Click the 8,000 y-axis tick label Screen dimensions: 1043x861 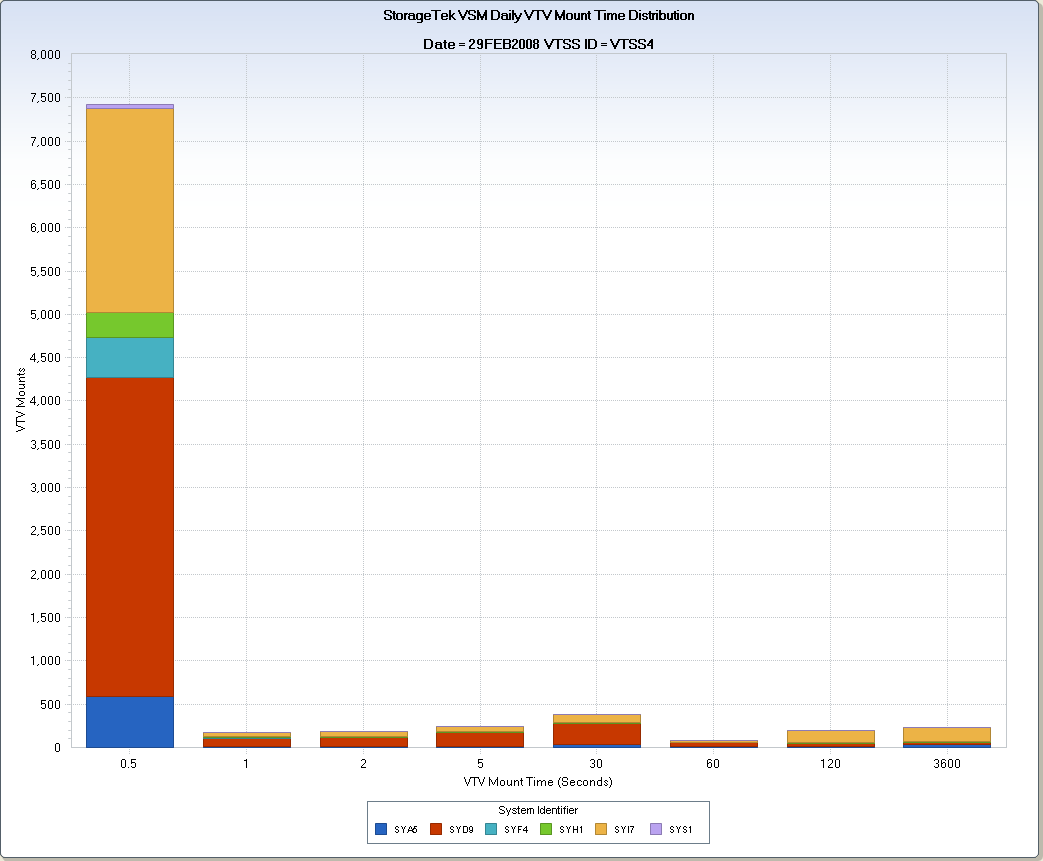pyautogui.click(x=45, y=55)
